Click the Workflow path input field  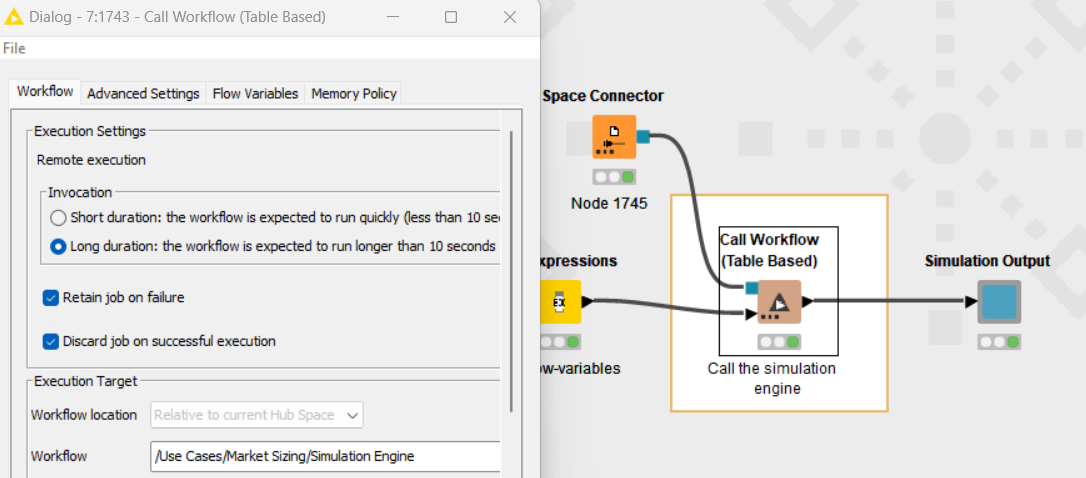[324, 456]
